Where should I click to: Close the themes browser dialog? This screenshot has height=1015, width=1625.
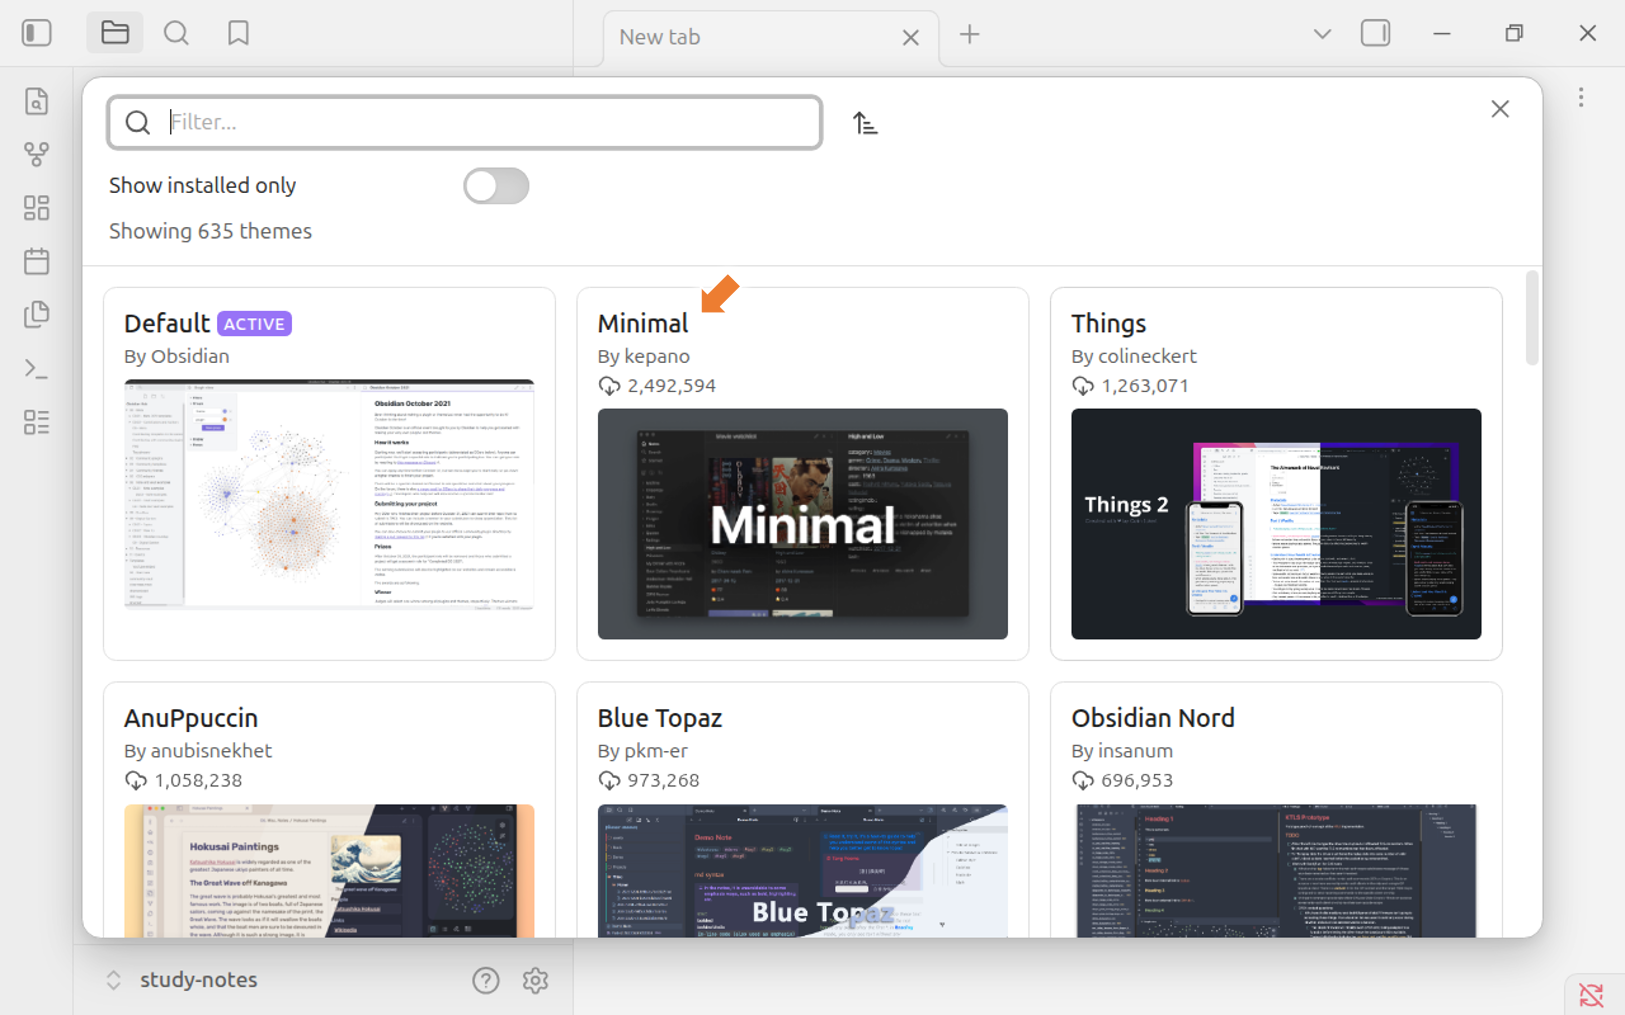coord(1500,109)
